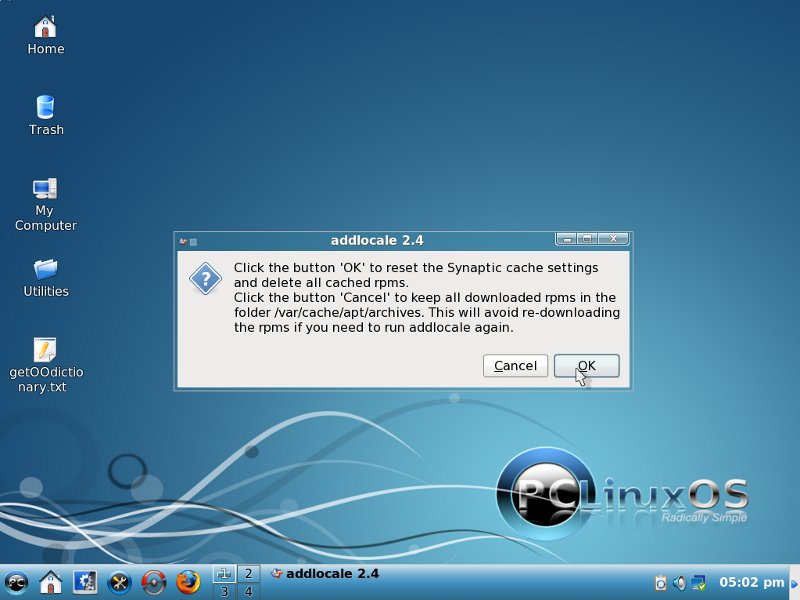800x600 pixels.
Task: Click the 05:02 pm clock
Action: 752,582
